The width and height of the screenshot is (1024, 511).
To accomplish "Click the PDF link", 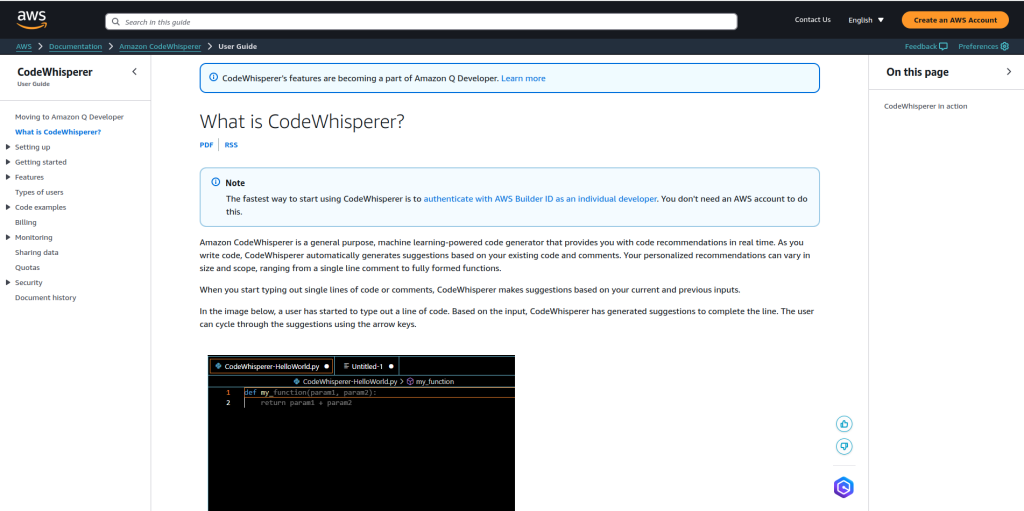I will [206, 145].
